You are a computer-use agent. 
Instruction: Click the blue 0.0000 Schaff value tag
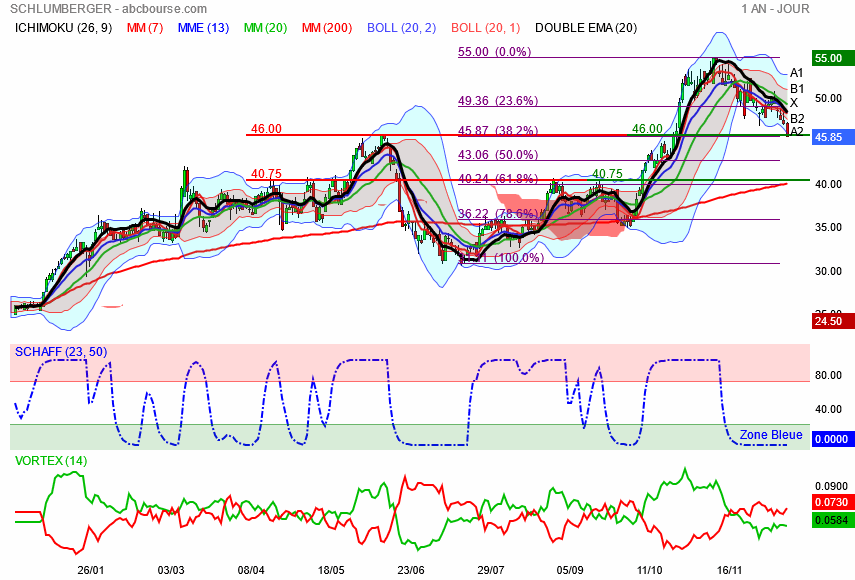[x=832, y=439]
